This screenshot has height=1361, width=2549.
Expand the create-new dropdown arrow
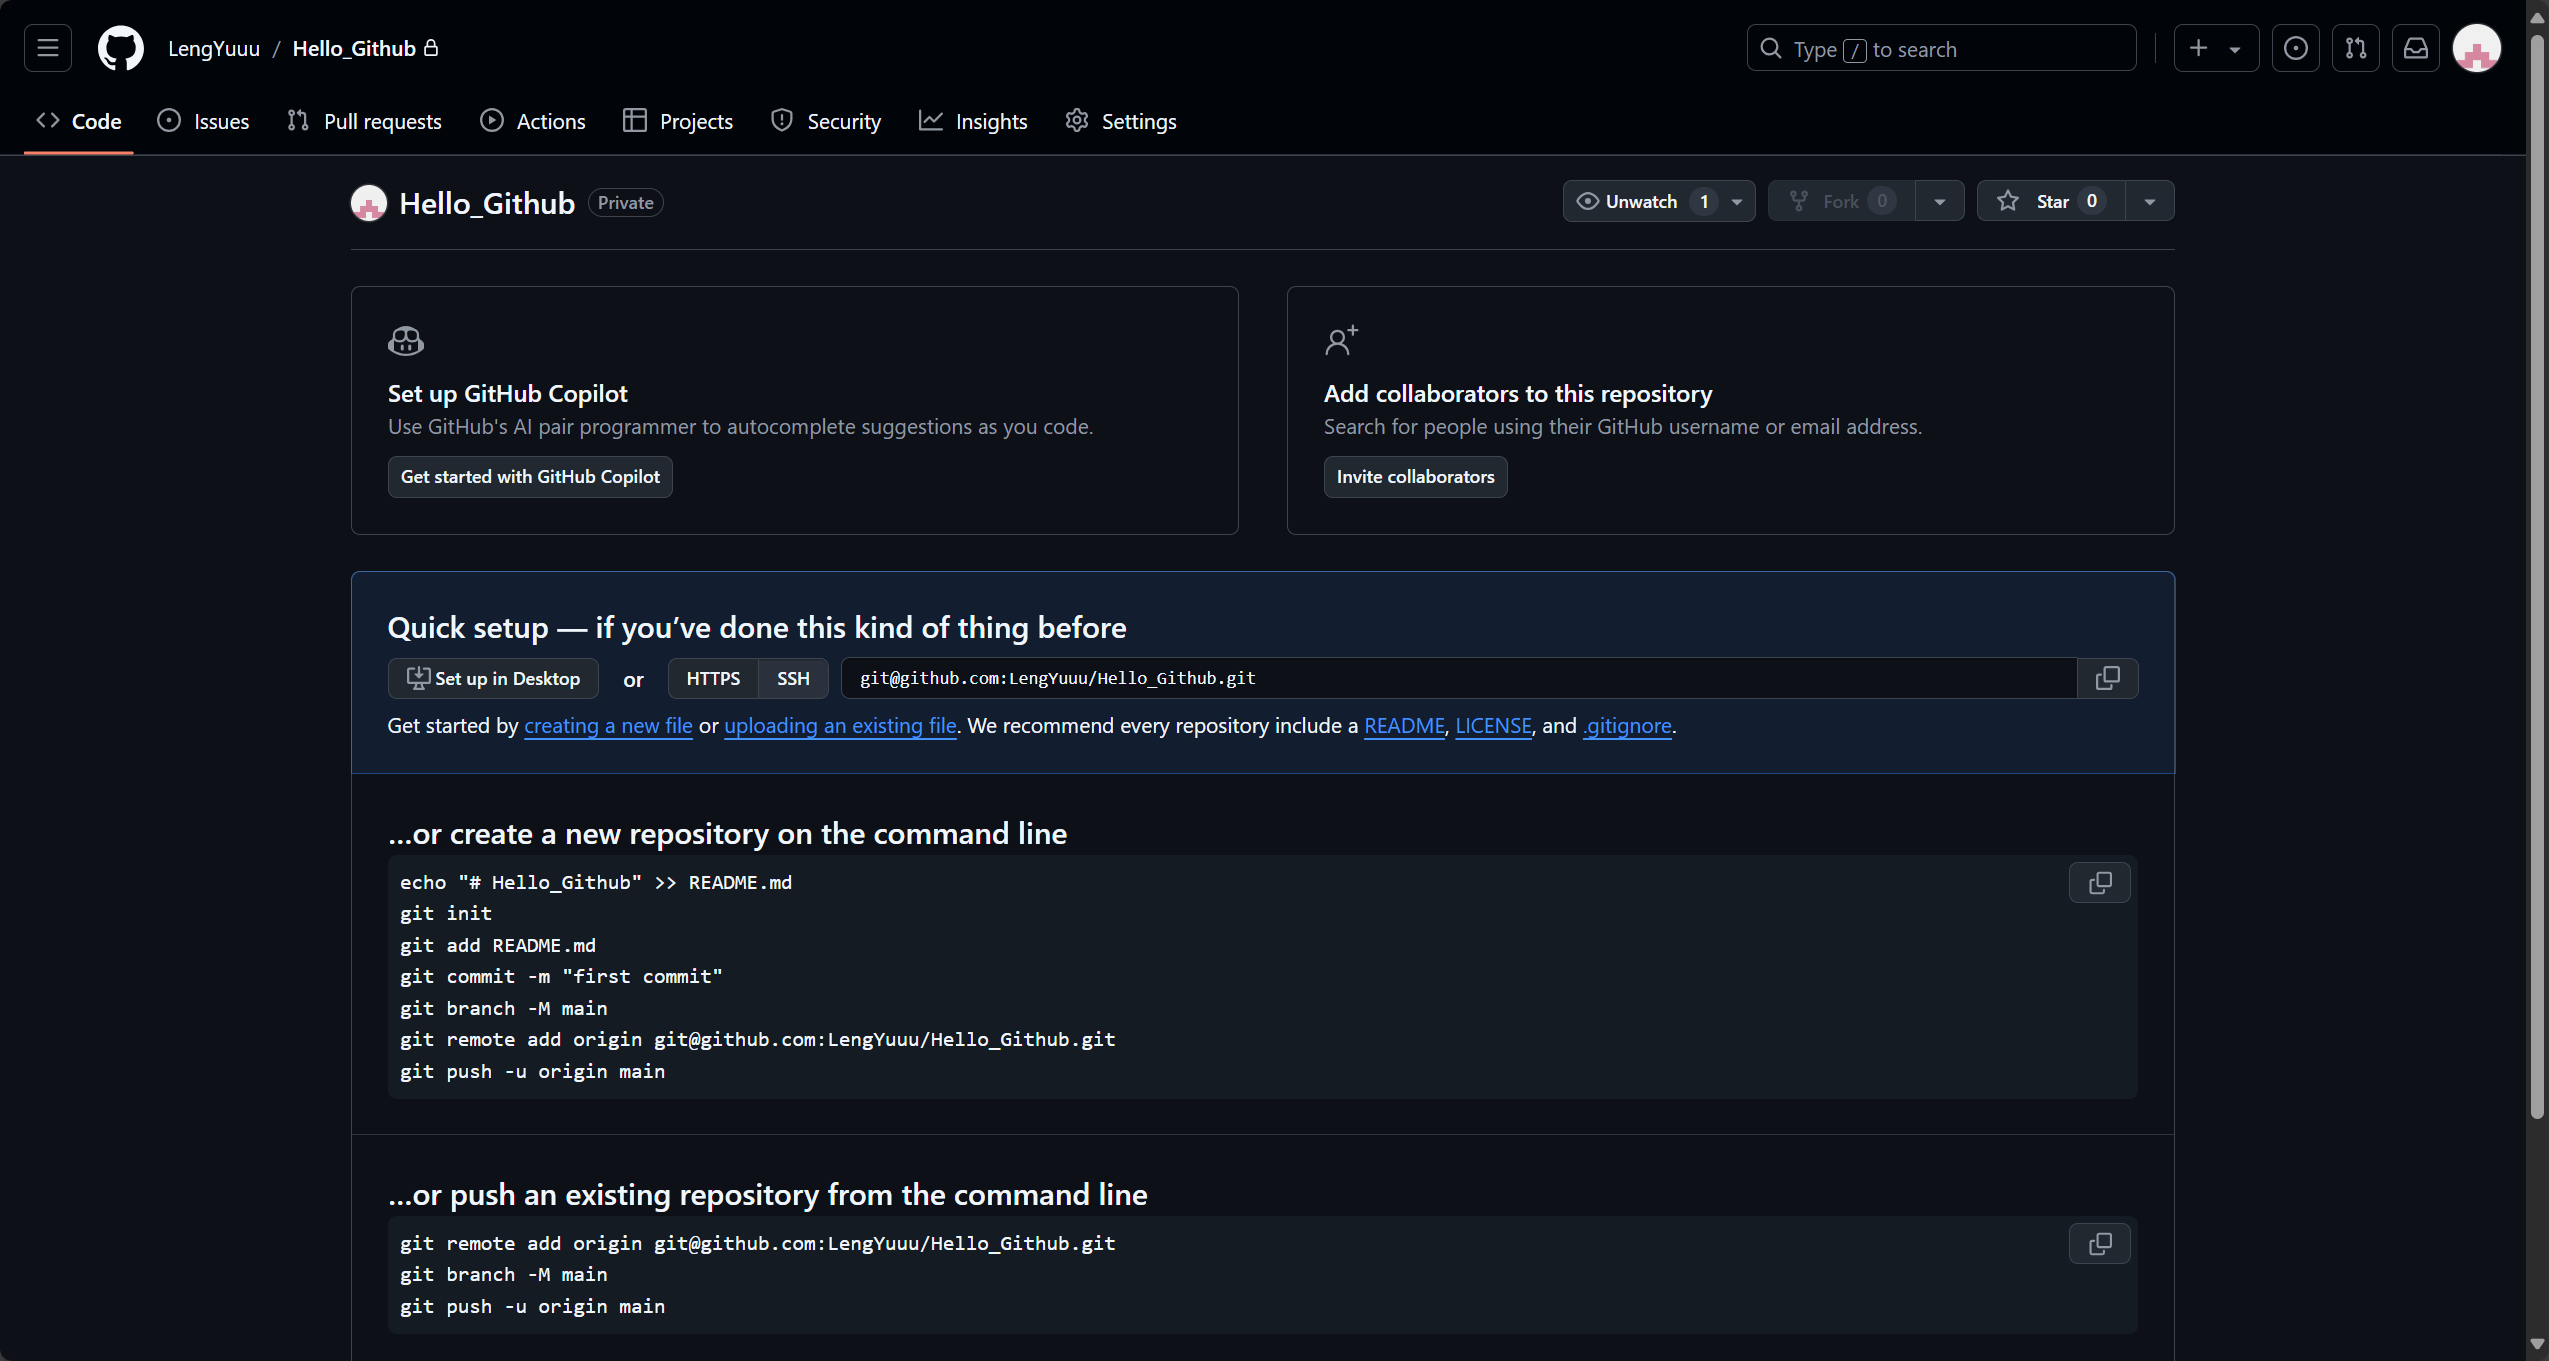(2234, 49)
